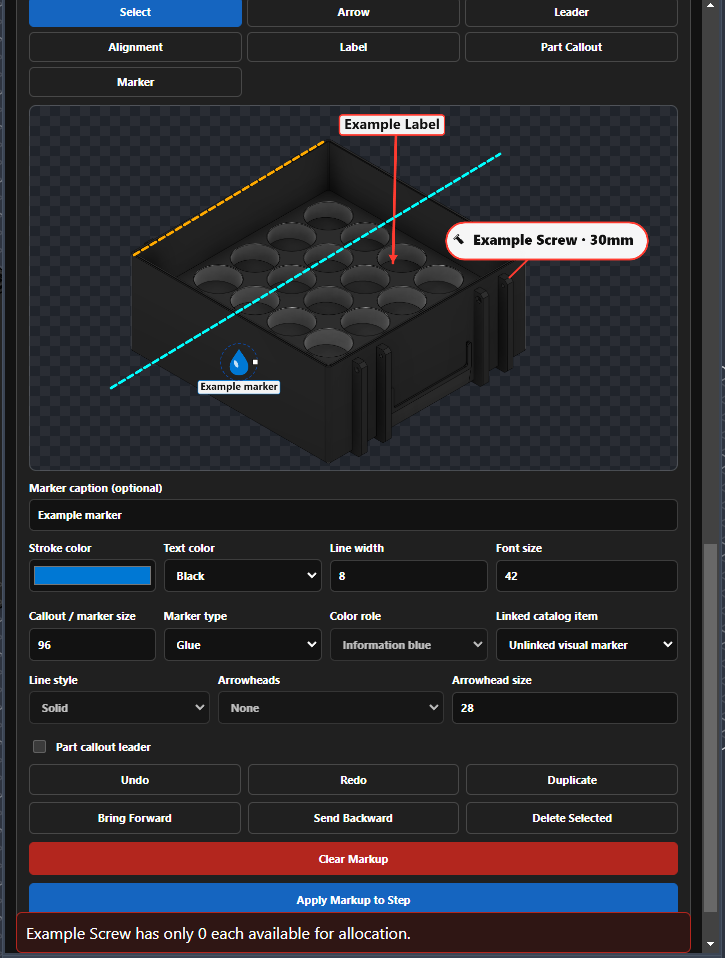Open the Line style dropdown
Image resolution: width=725 pixels, height=958 pixels.
[x=119, y=708]
